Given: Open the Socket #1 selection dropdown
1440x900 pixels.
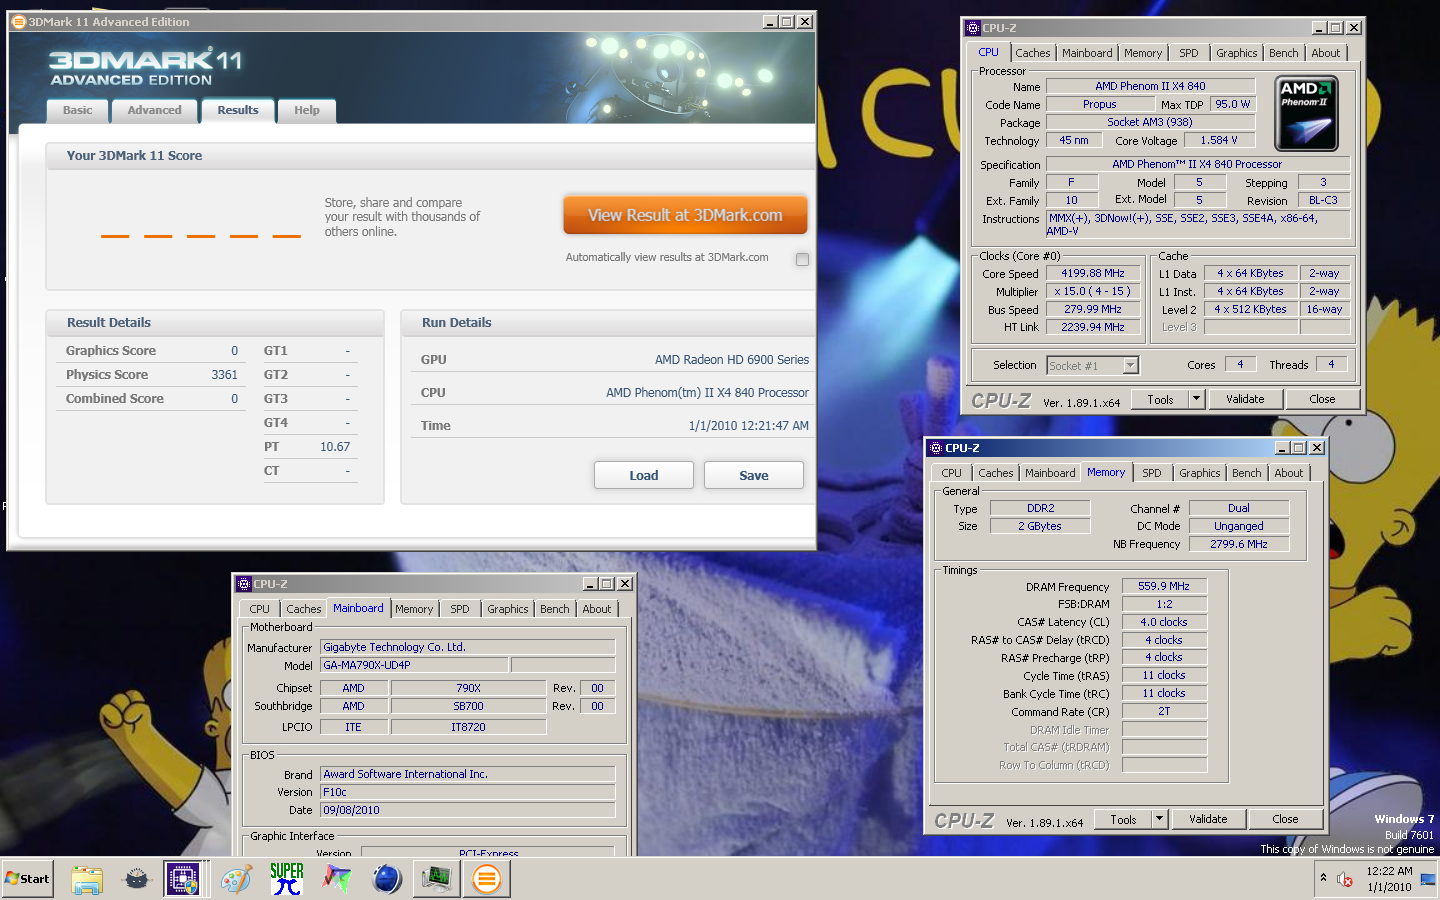Looking at the screenshot, I should coord(1131,365).
